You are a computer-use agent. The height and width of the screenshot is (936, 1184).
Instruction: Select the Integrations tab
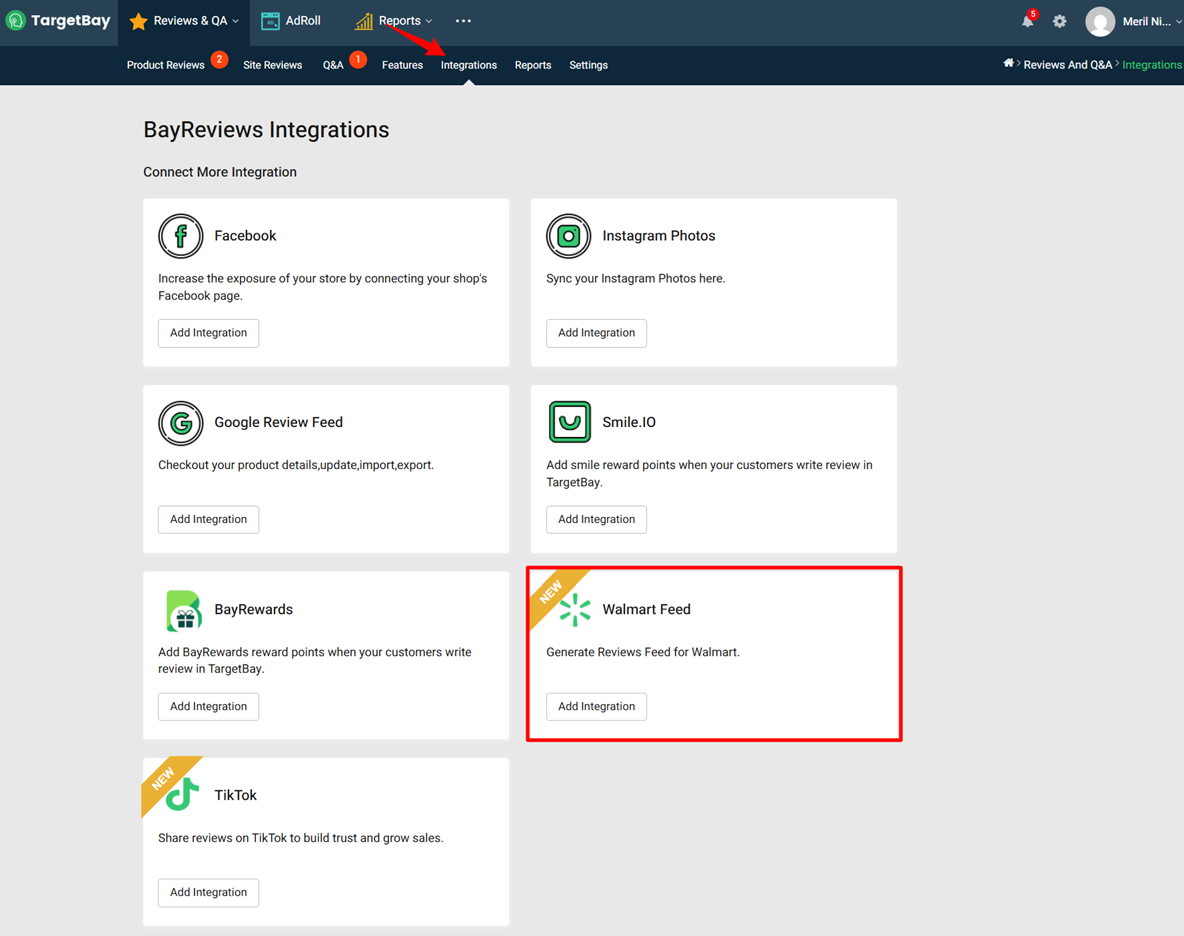point(469,65)
